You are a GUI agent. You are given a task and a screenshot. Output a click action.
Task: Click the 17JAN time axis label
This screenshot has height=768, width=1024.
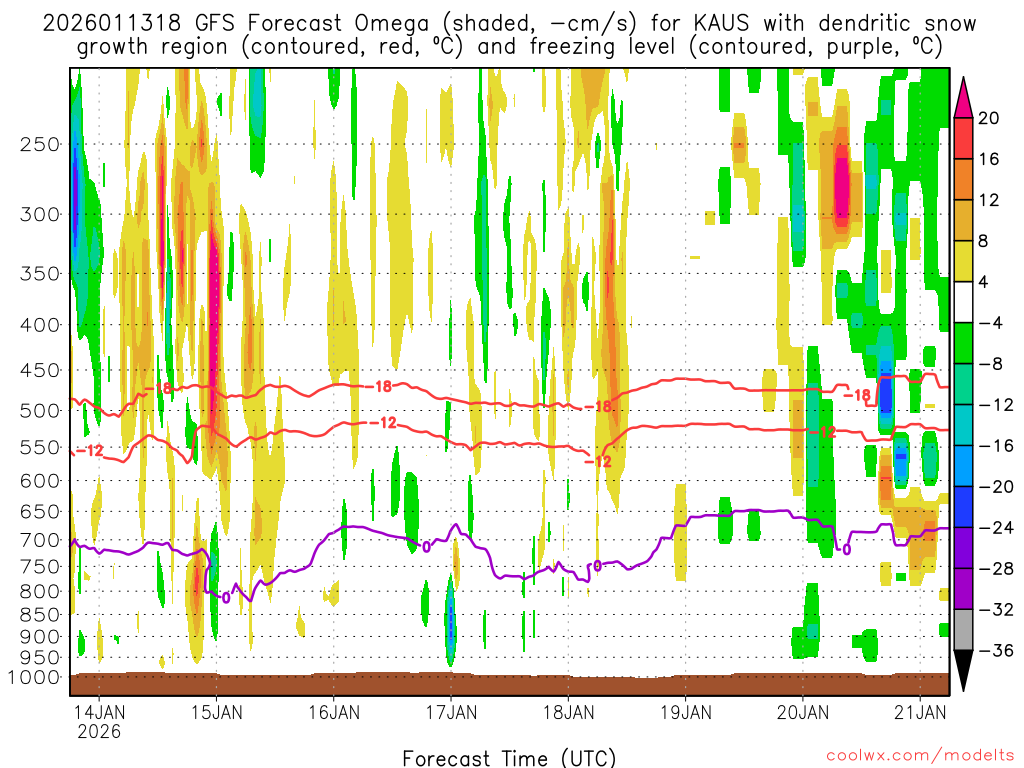451,712
